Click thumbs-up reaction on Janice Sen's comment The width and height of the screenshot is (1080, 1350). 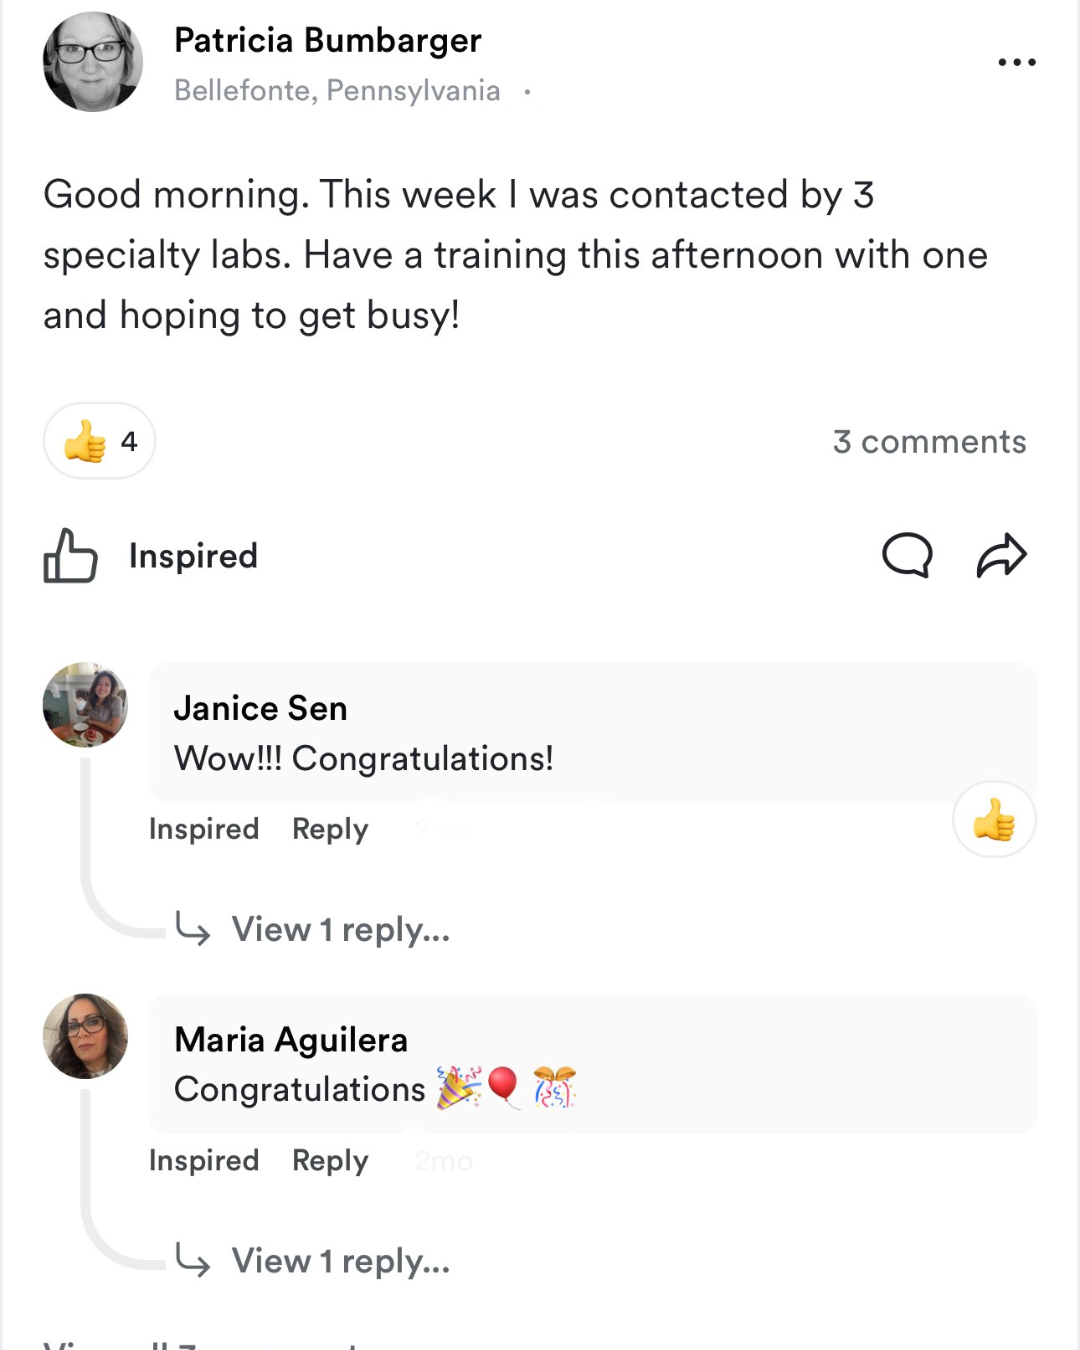click(x=994, y=820)
